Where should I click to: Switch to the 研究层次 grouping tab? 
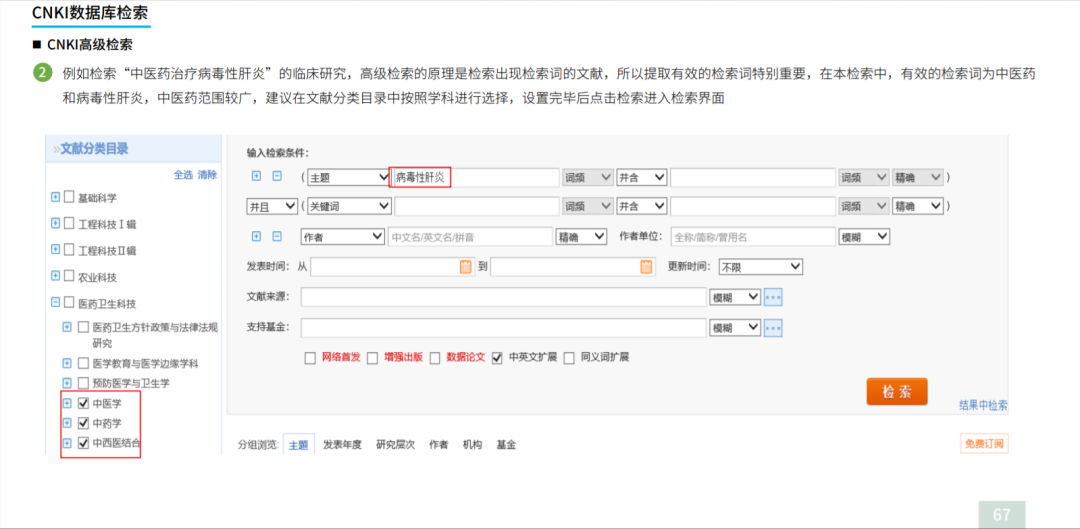(395, 445)
